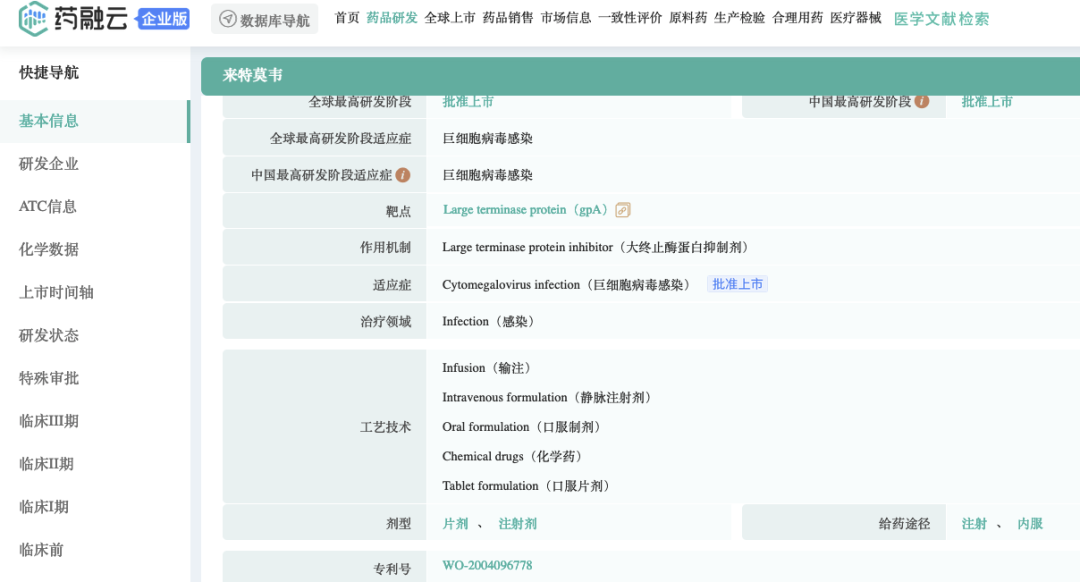Click link icon after Large terminase protein

(x=623, y=210)
